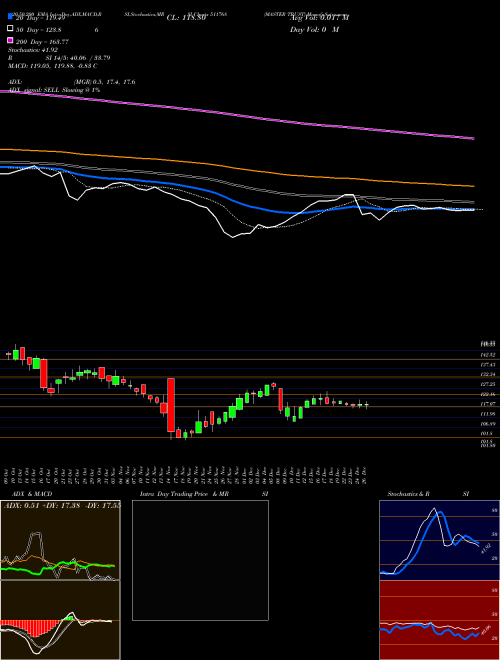This screenshot has width=500, height=660.
Task: Click the 'Intra Day Trading Price & MR' title
Action: (184, 494)
